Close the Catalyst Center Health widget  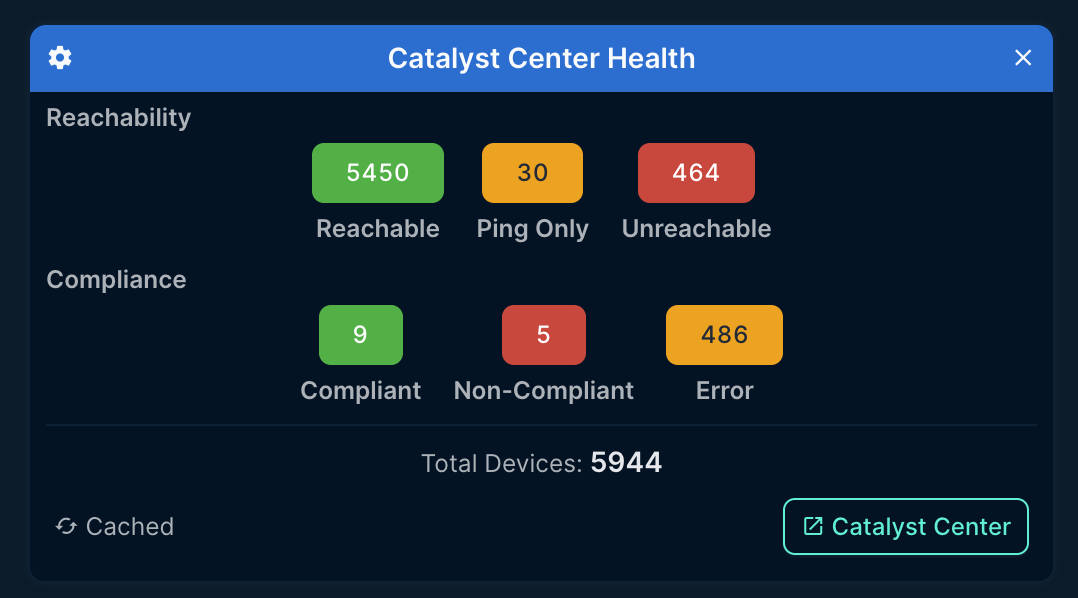pyautogui.click(x=1023, y=58)
